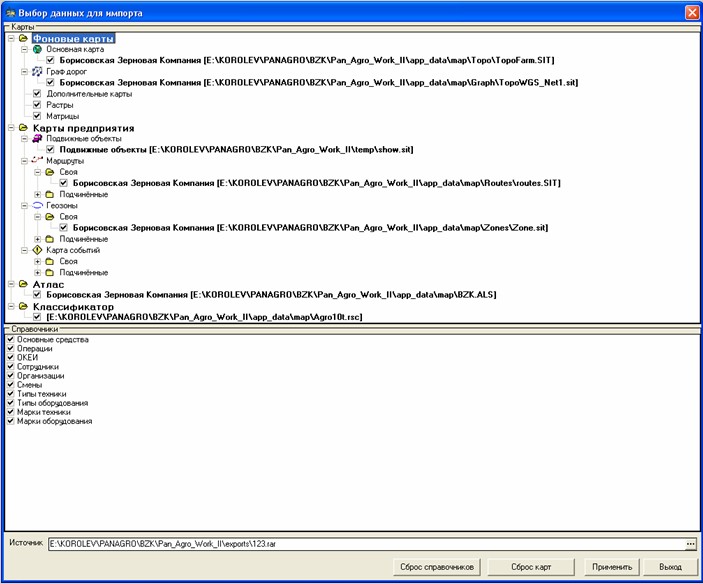Screen dimensions: 703x584
Task: Collapse the Карты предприятия node
Action: click(x=10, y=127)
